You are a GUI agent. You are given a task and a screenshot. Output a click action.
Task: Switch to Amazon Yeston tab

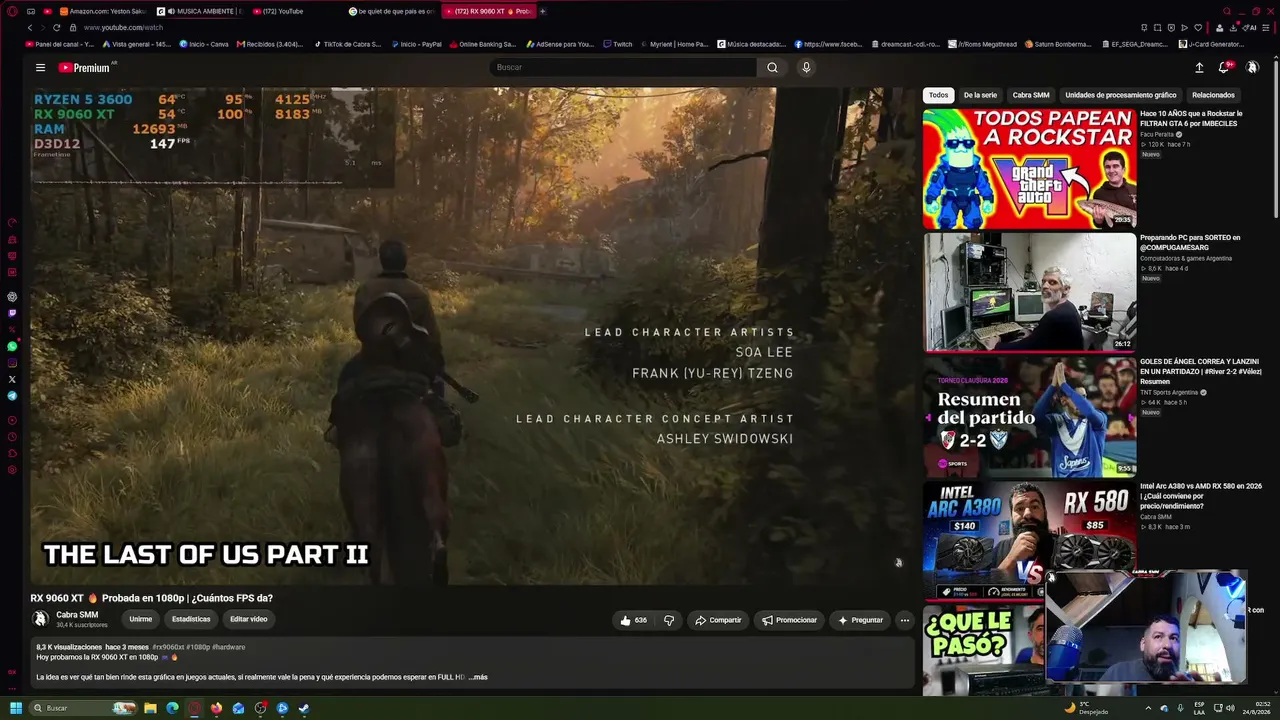click(102, 11)
